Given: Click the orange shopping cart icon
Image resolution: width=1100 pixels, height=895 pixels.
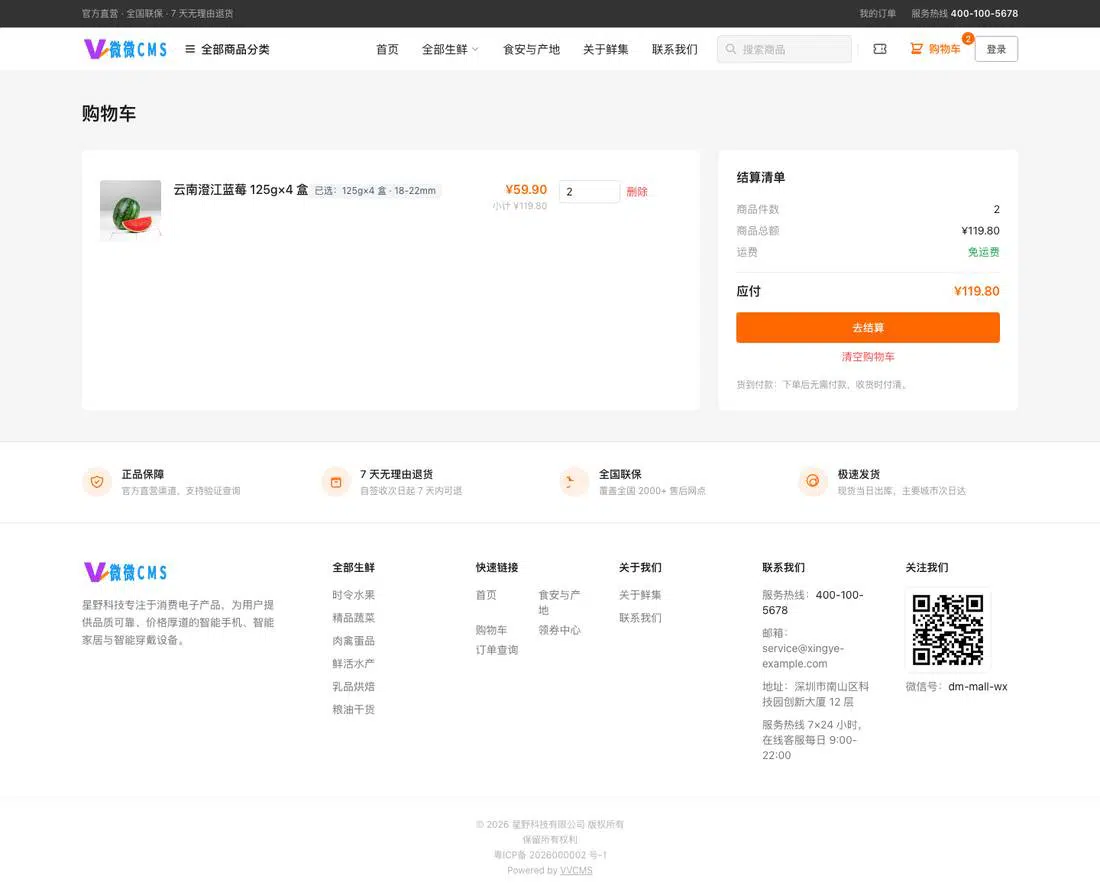Looking at the screenshot, I should click(x=916, y=48).
